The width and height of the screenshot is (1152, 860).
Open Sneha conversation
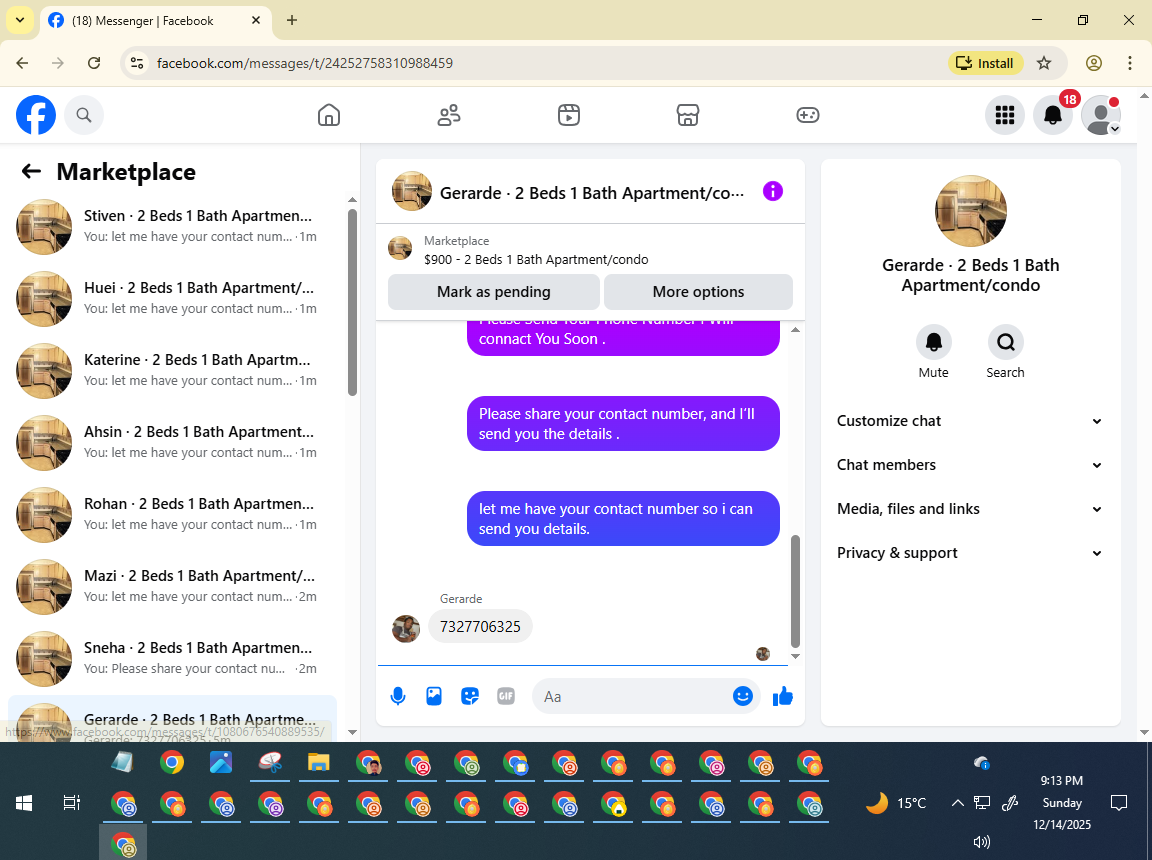[x=173, y=658]
